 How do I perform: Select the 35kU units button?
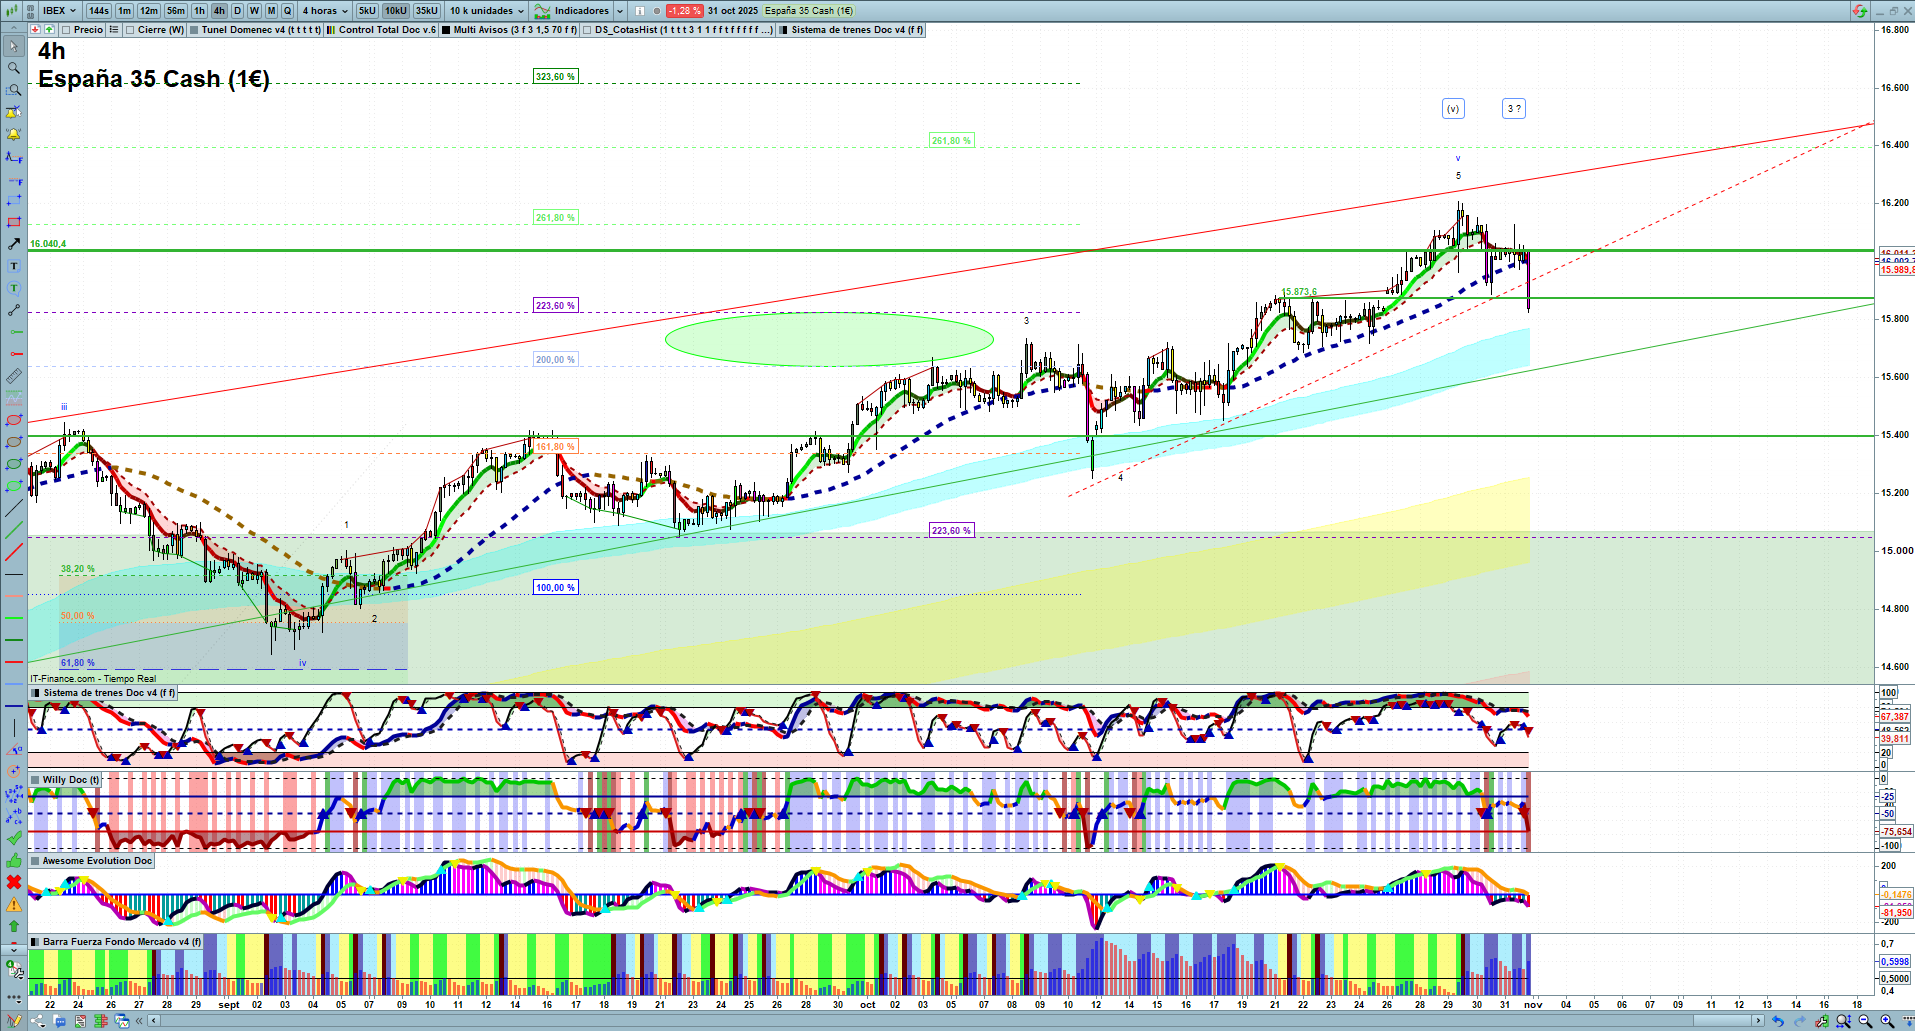pos(427,11)
